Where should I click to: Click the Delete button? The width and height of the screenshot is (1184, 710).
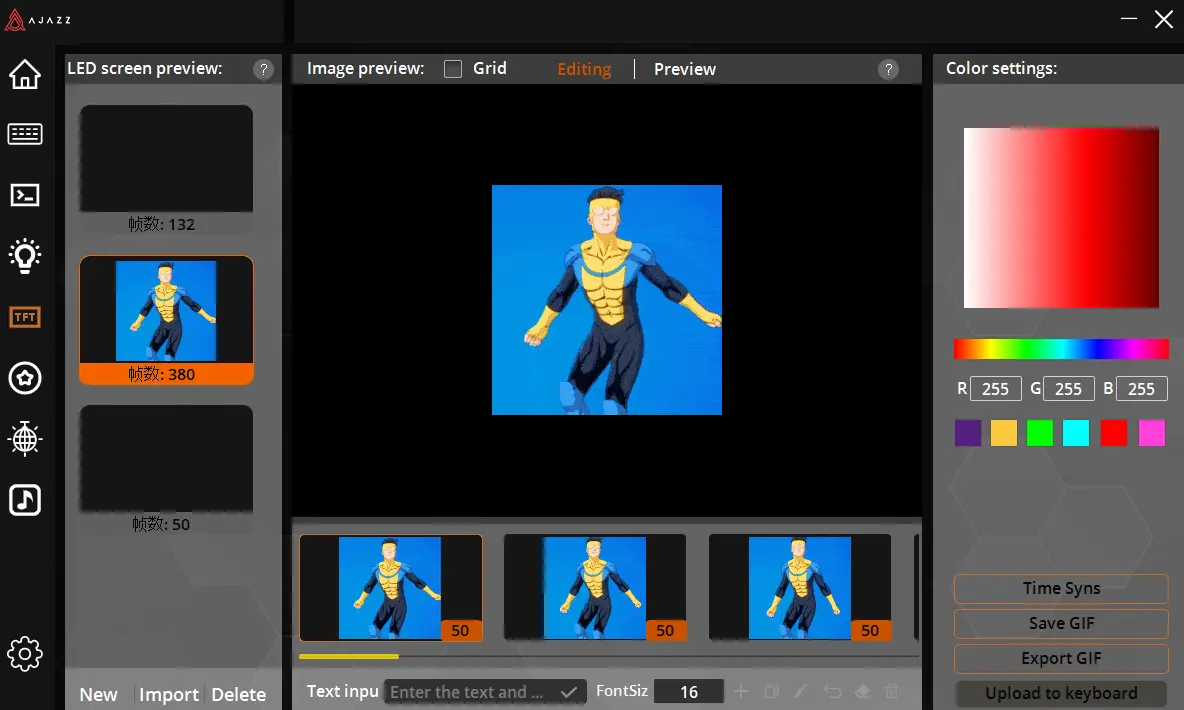pyautogui.click(x=239, y=694)
